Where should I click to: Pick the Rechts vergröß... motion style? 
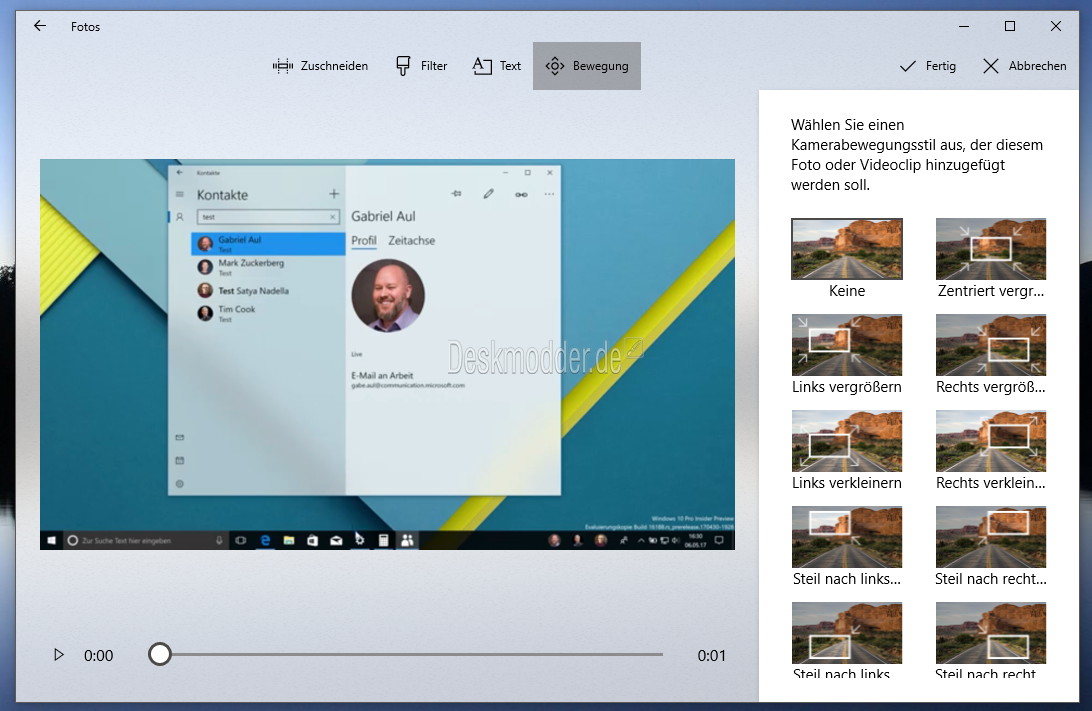[x=991, y=355]
